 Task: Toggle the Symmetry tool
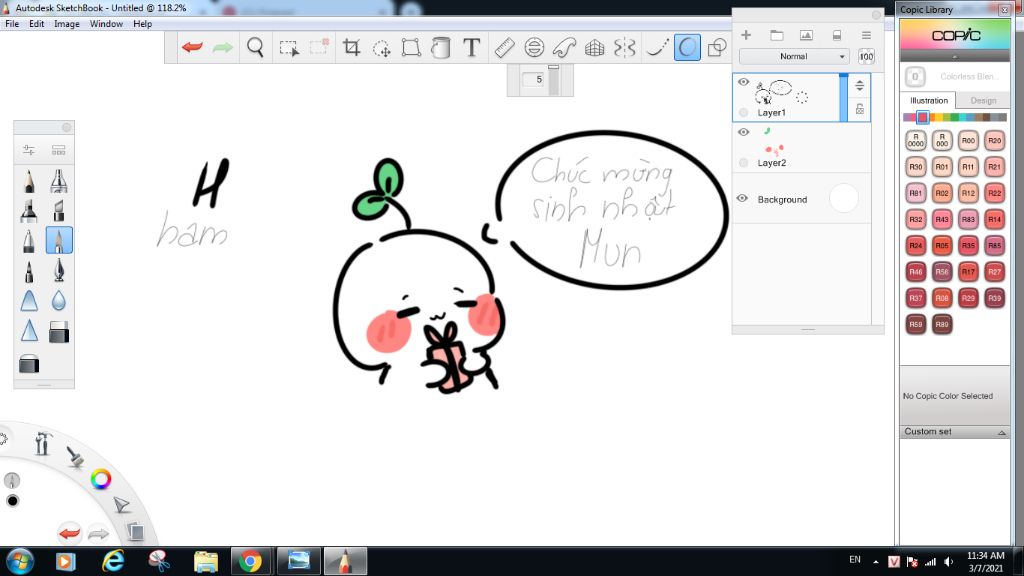(625, 48)
